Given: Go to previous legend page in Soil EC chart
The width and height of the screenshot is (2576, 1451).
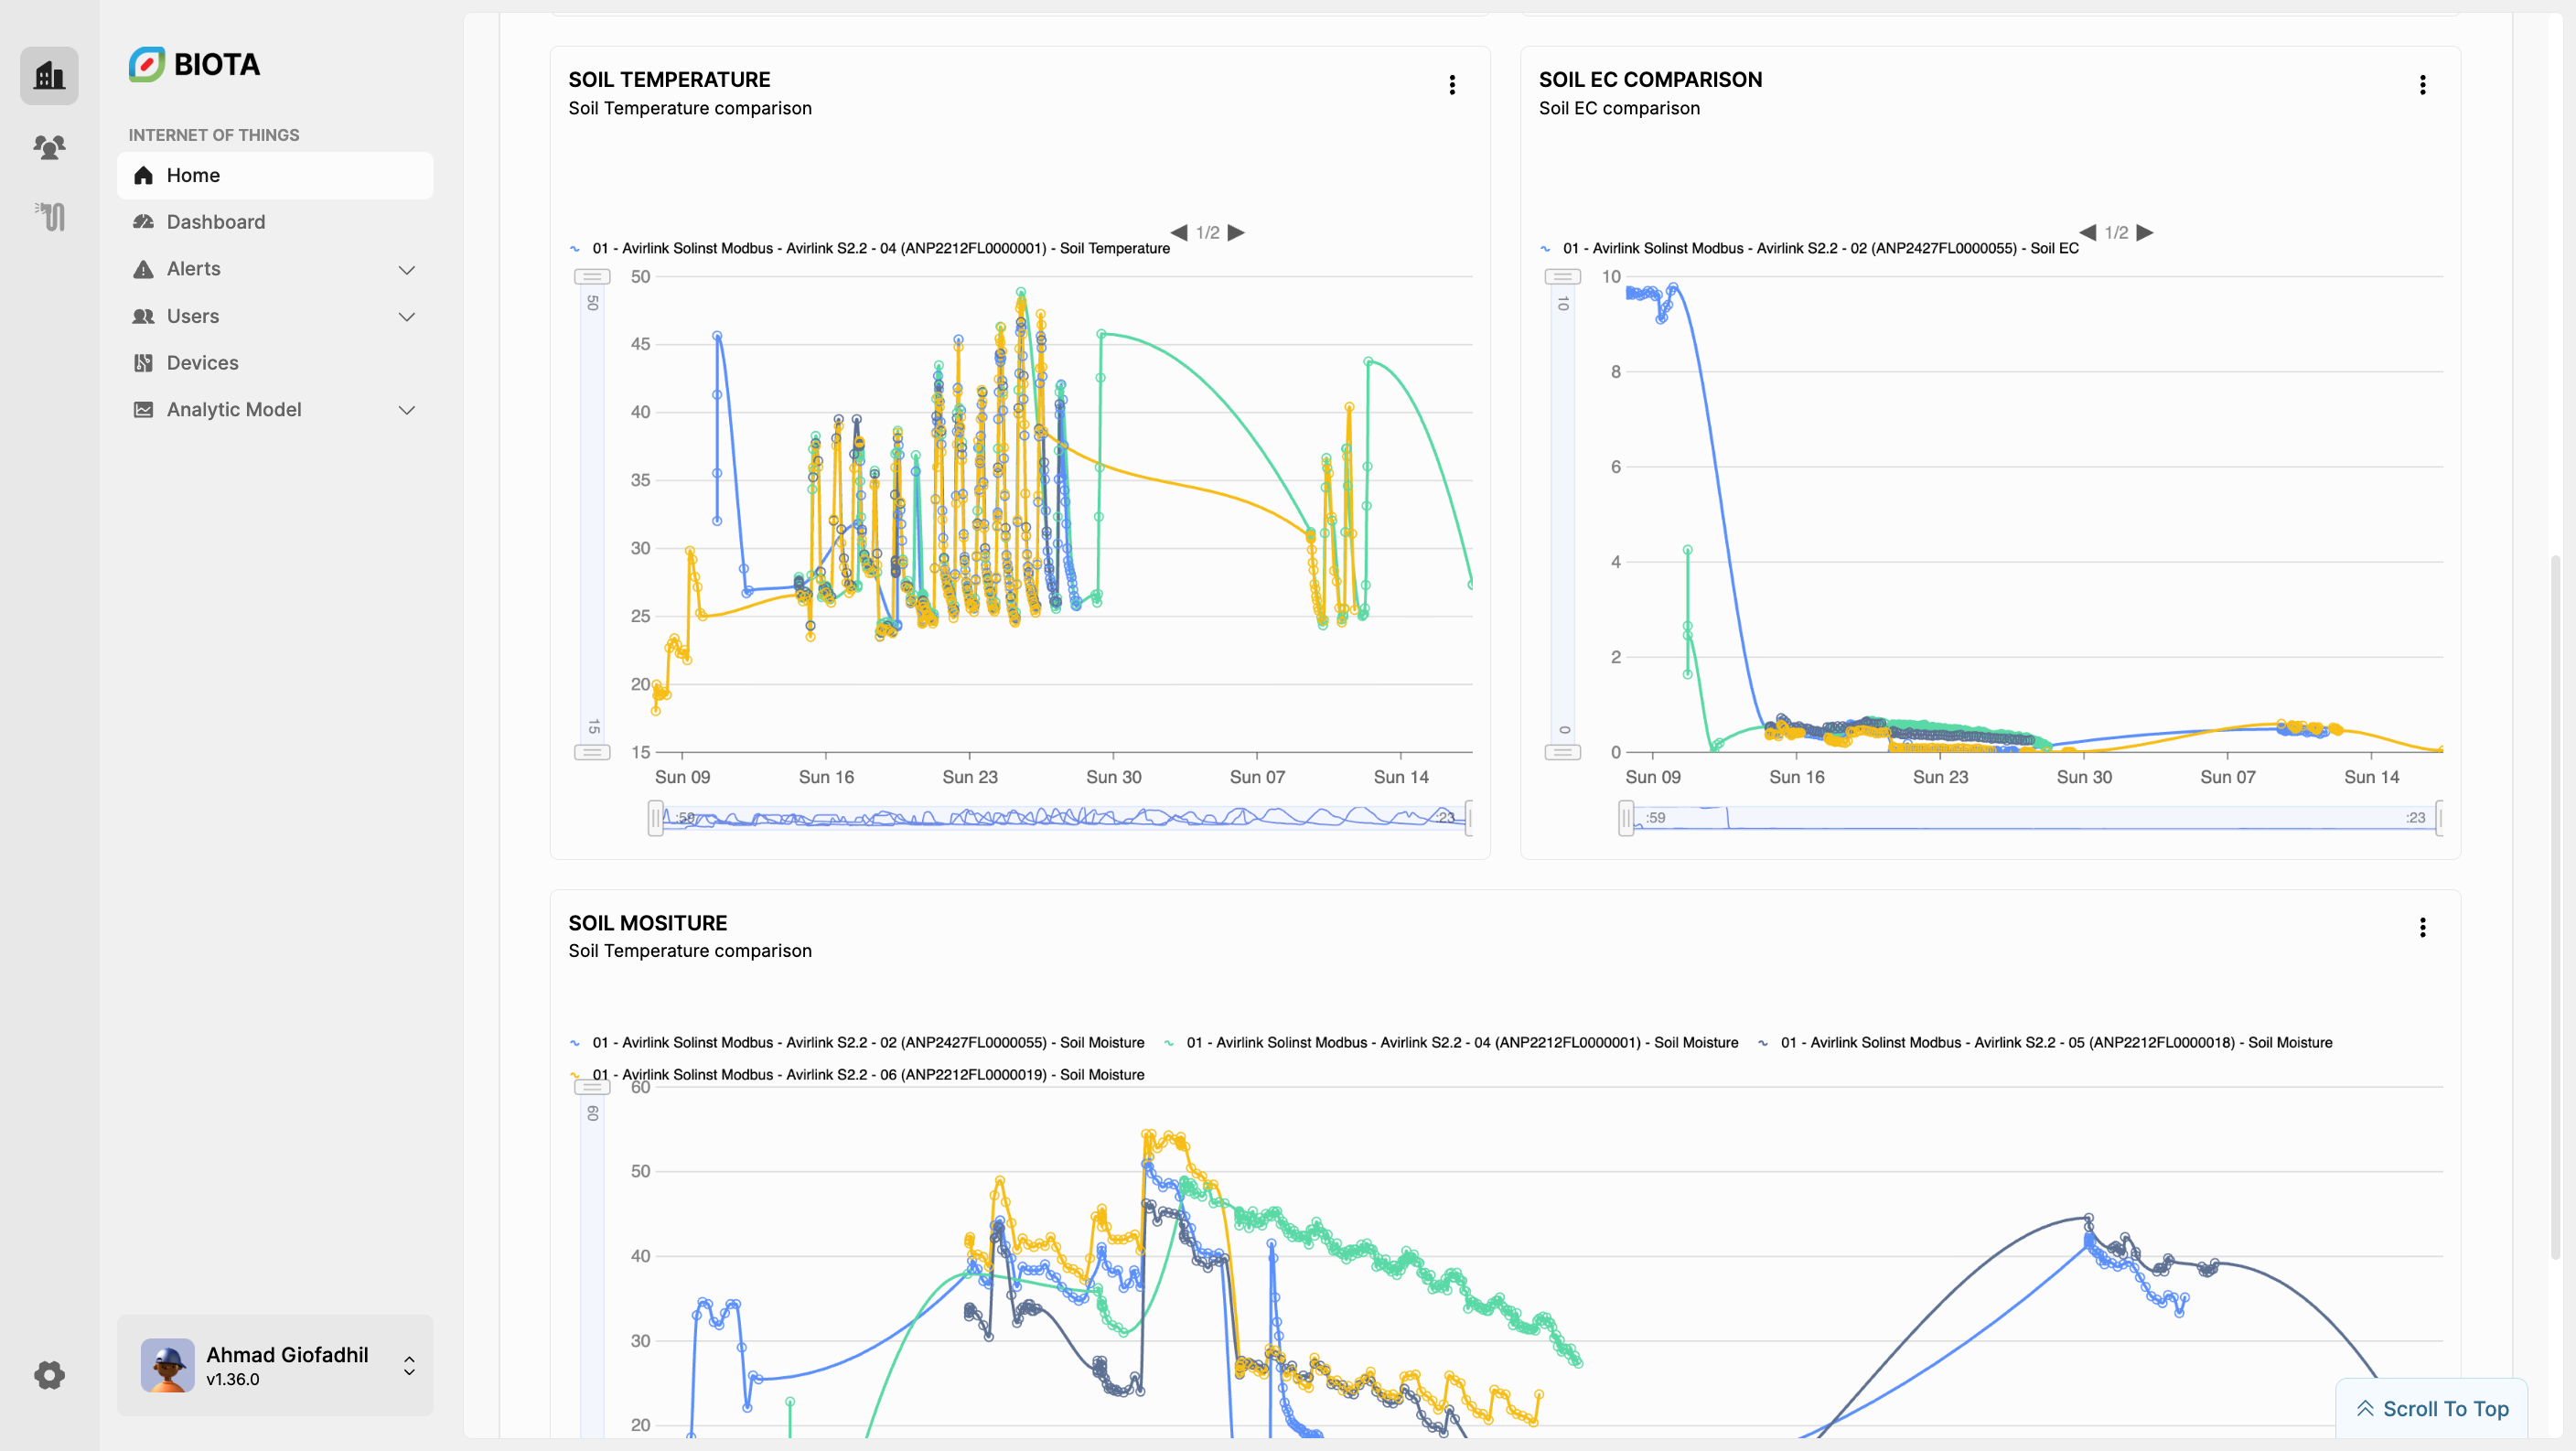Looking at the screenshot, I should click(x=2088, y=232).
